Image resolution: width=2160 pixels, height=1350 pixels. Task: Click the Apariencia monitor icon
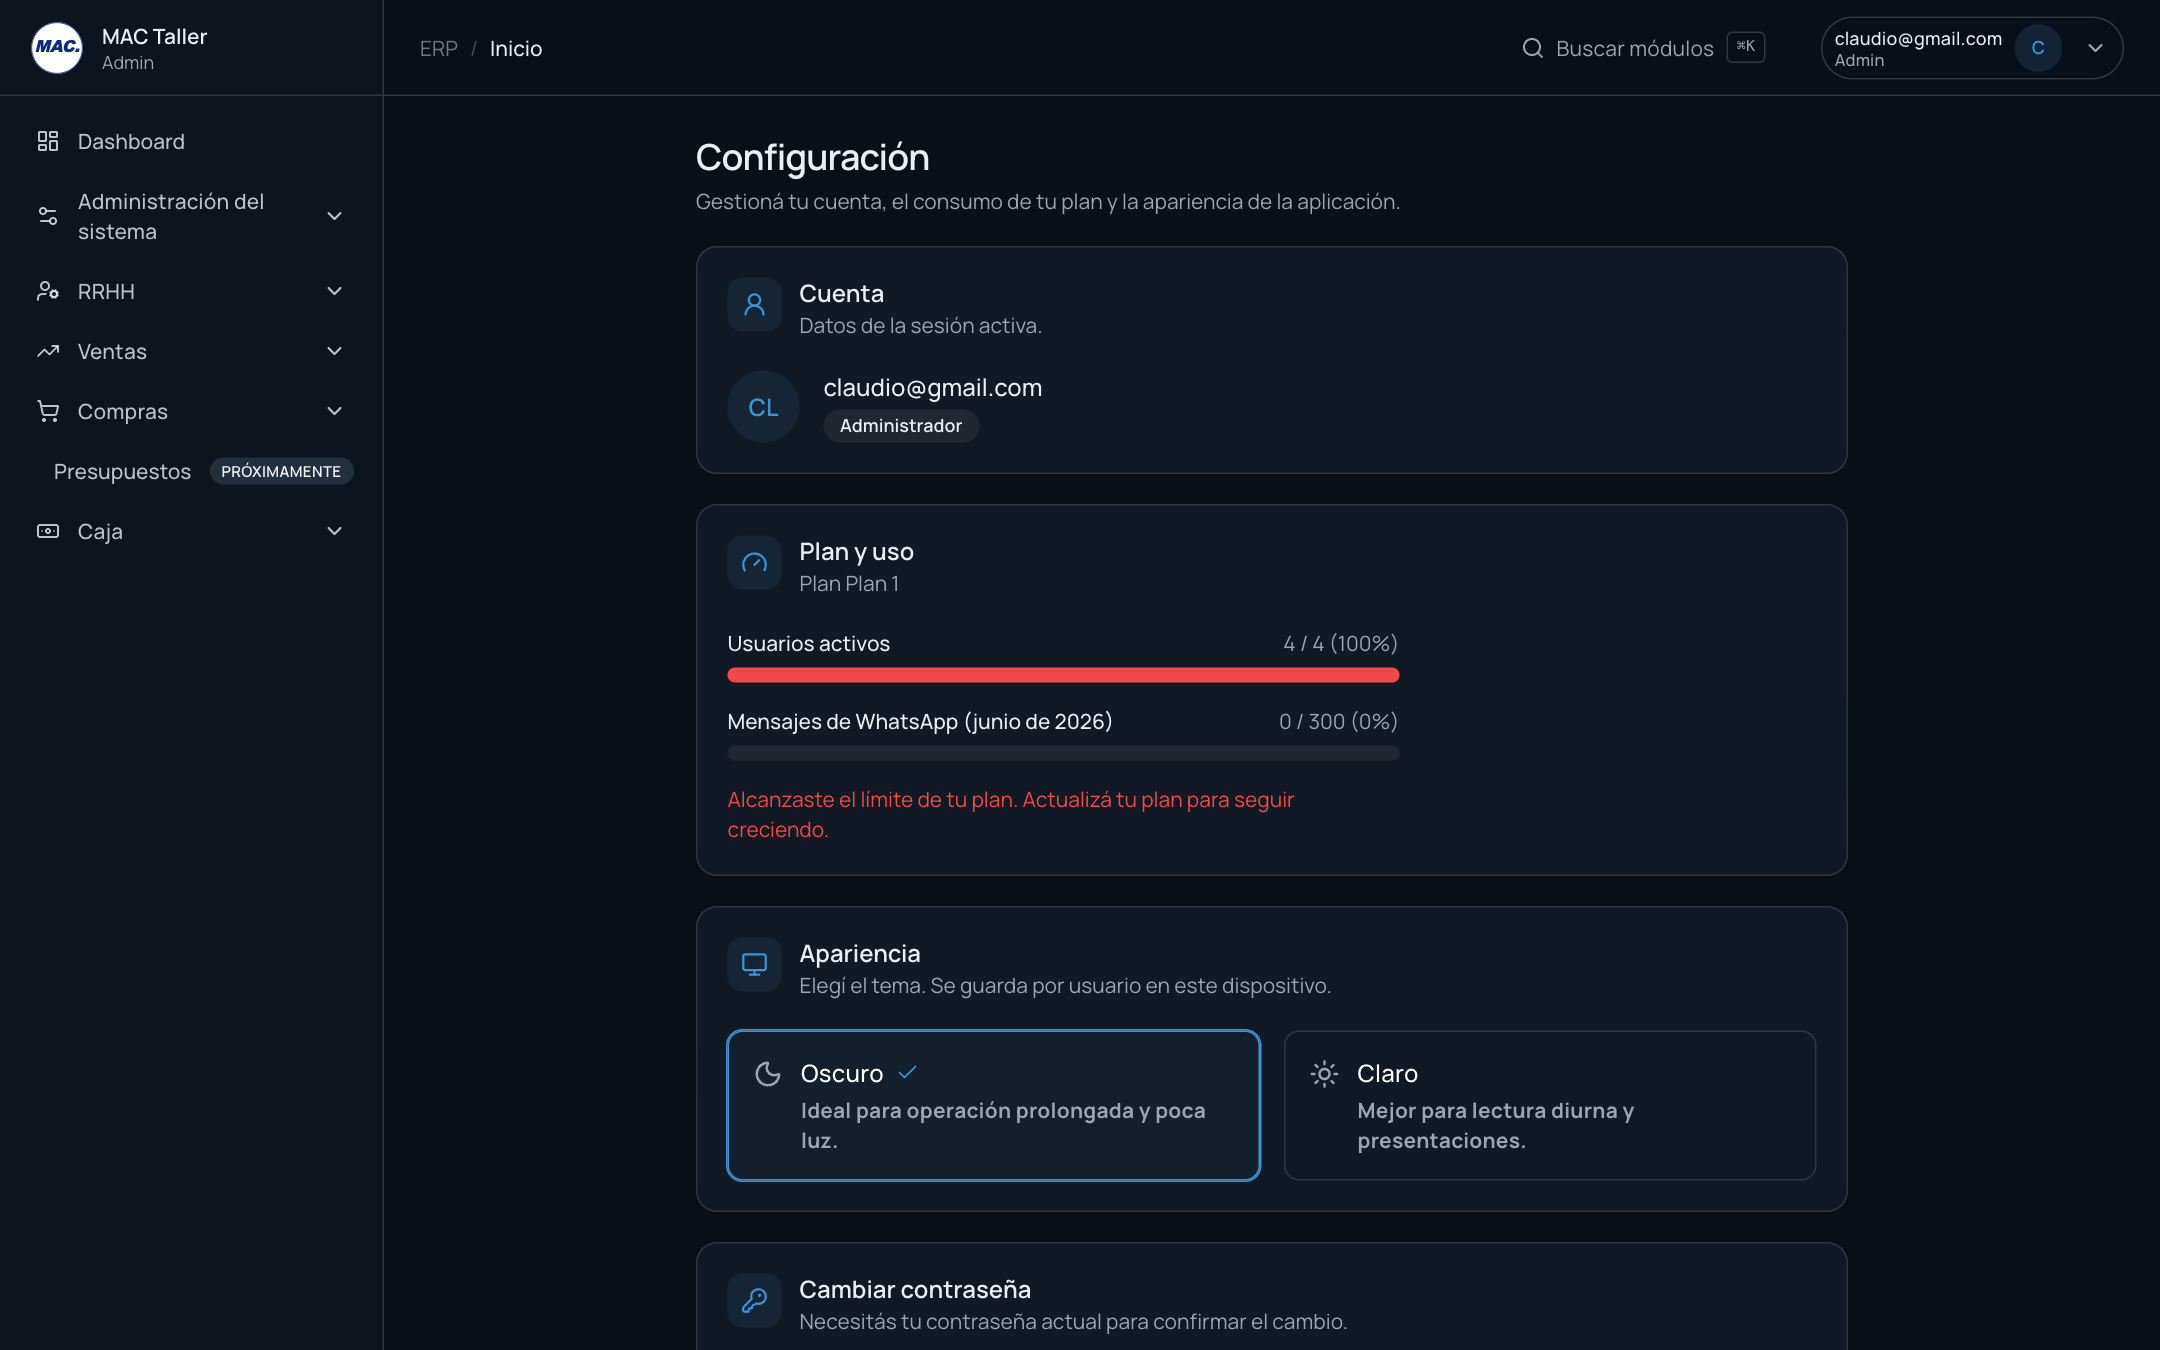754,964
